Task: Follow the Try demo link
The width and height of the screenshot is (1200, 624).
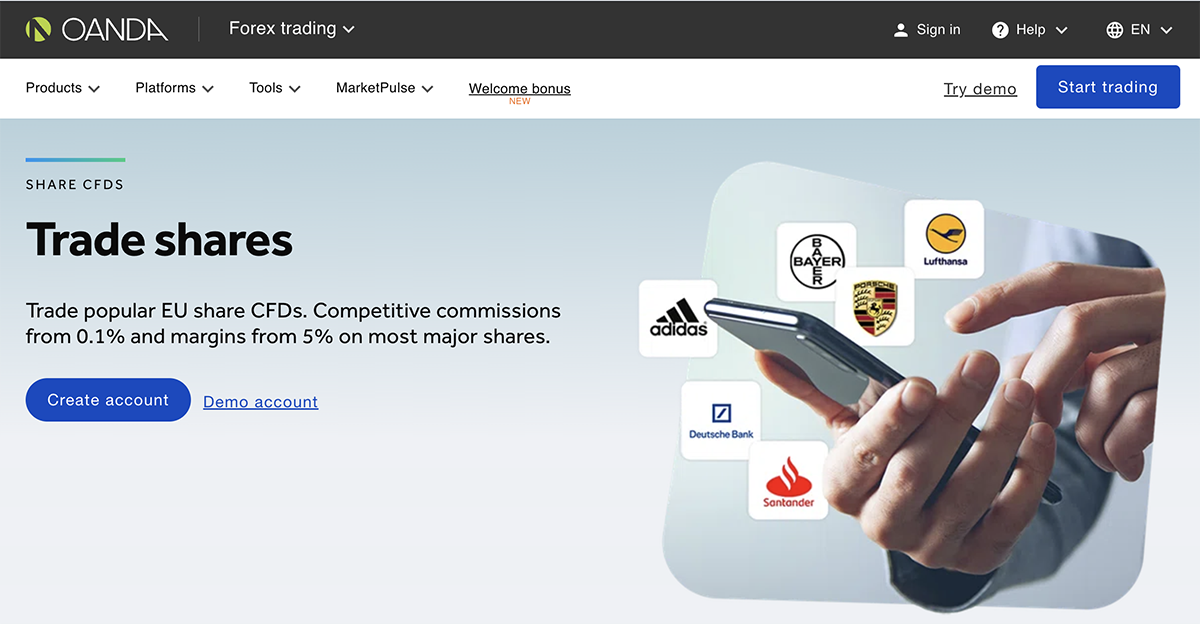Action: tap(980, 89)
